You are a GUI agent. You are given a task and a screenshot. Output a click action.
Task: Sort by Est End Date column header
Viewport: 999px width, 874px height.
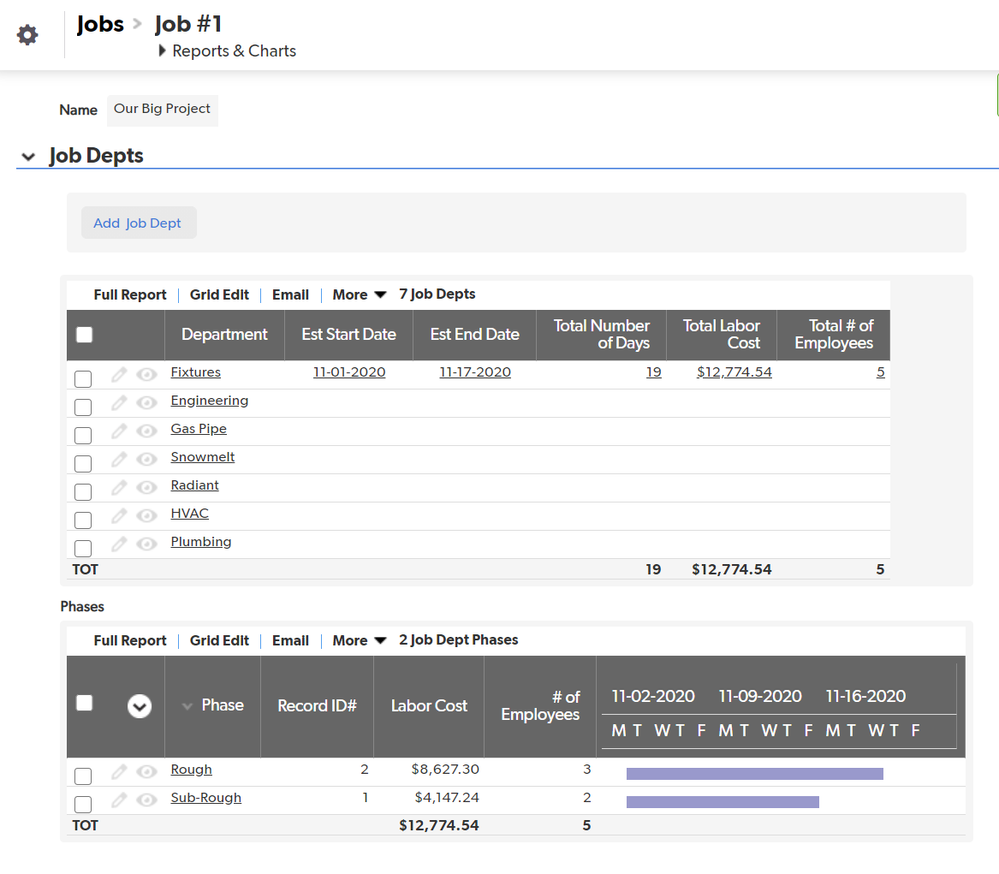pyautogui.click(x=475, y=334)
